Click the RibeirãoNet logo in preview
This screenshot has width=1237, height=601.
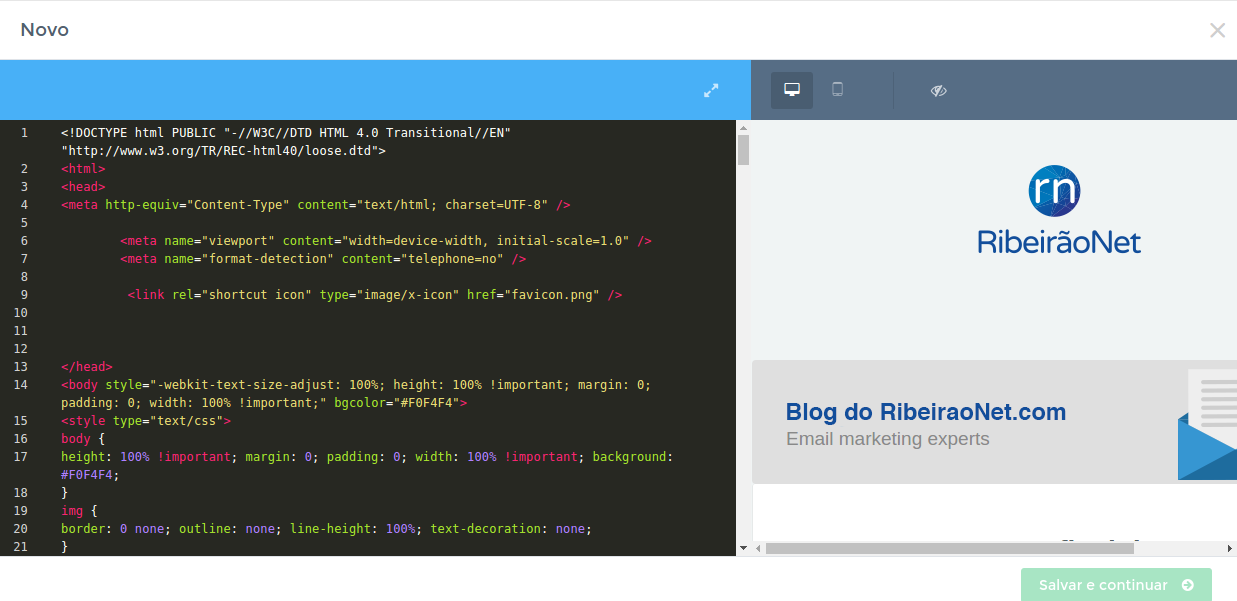click(1058, 210)
